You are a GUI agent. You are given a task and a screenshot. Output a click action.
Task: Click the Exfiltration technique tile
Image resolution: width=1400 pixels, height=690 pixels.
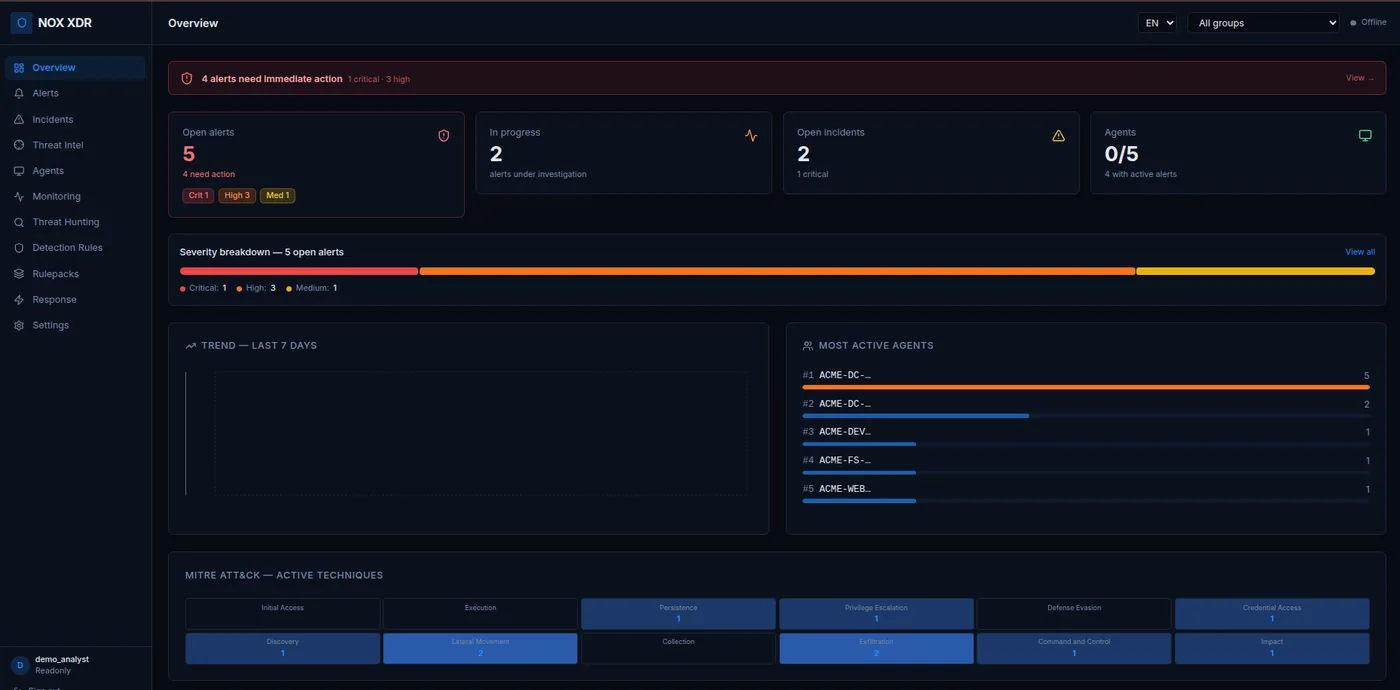pos(876,648)
